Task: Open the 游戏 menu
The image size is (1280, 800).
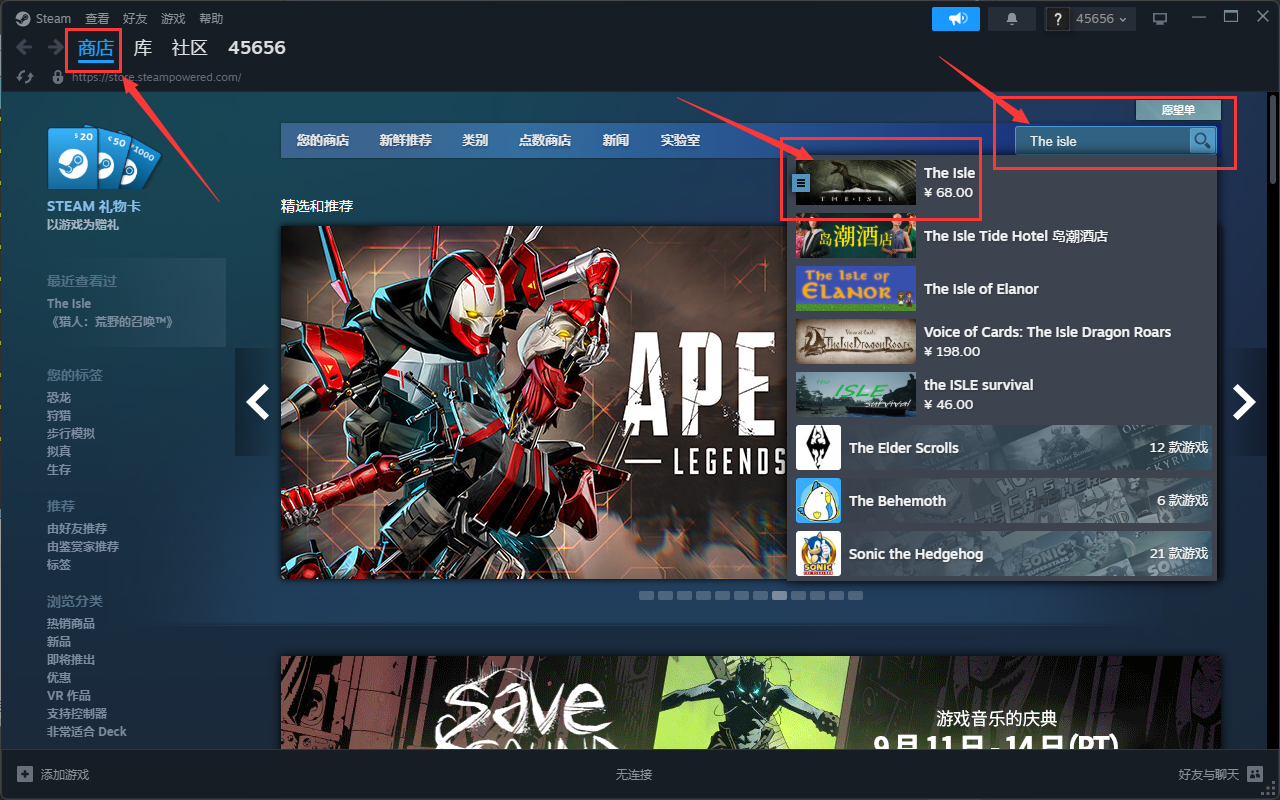Action: [173, 18]
